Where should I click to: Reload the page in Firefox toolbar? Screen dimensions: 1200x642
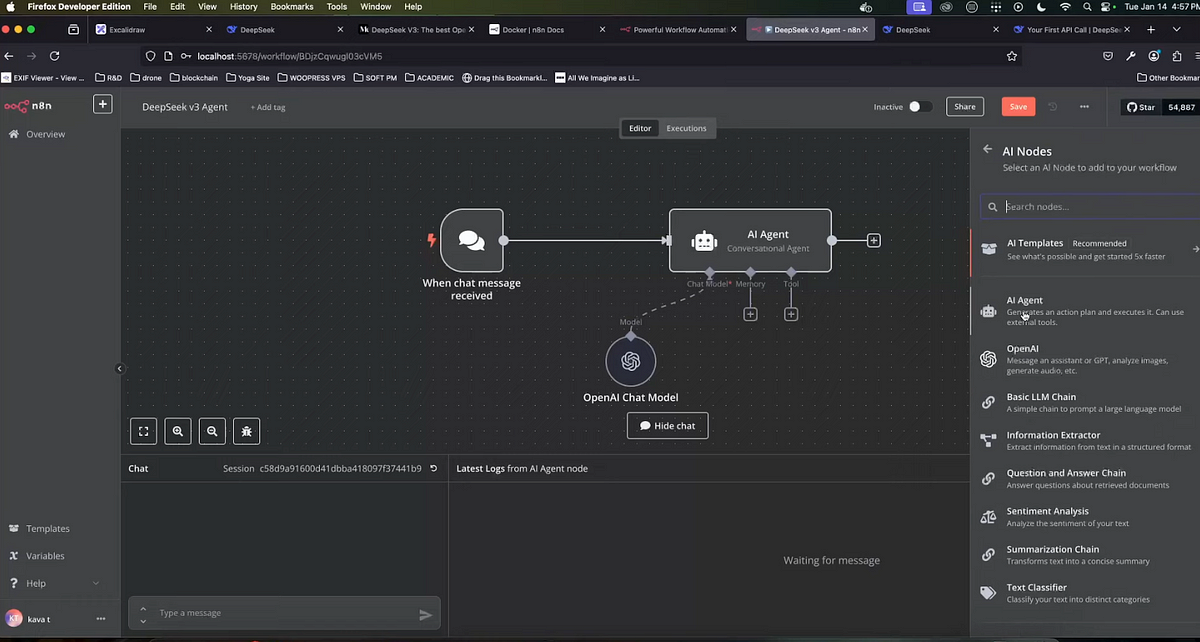tap(55, 56)
